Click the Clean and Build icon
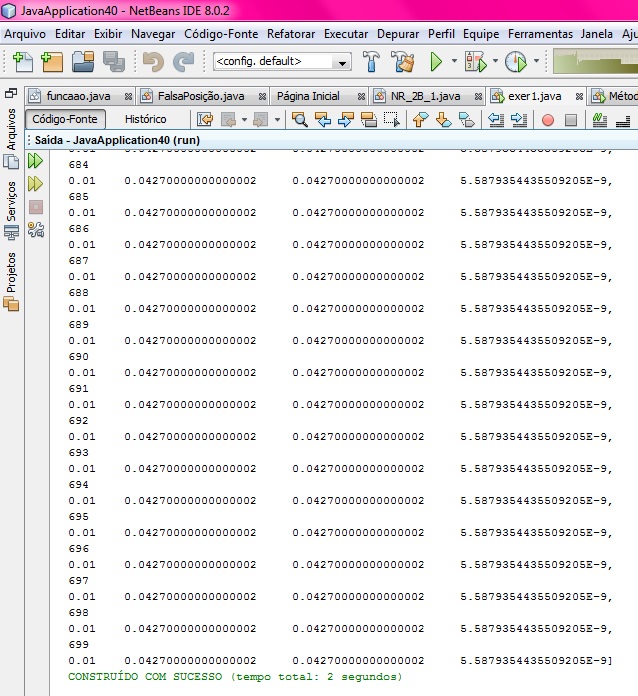The image size is (638, 696). pyautogui.click(x=403, y=62)
